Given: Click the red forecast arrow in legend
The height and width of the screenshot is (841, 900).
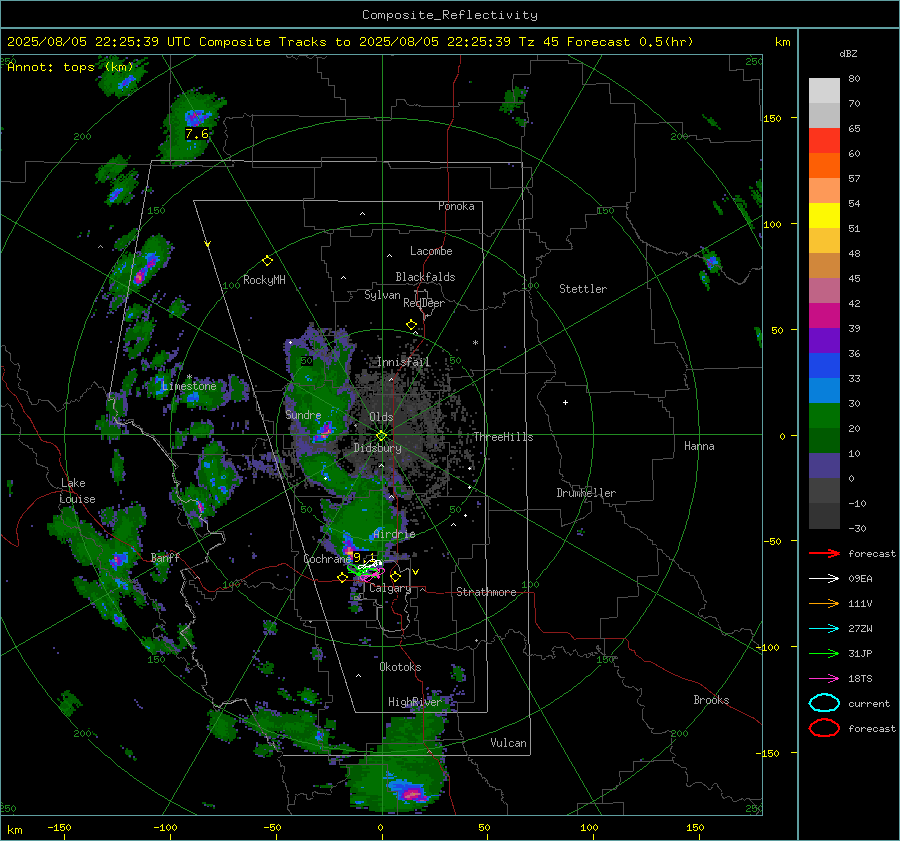Looking at the screenshot, I should [824, 553].
